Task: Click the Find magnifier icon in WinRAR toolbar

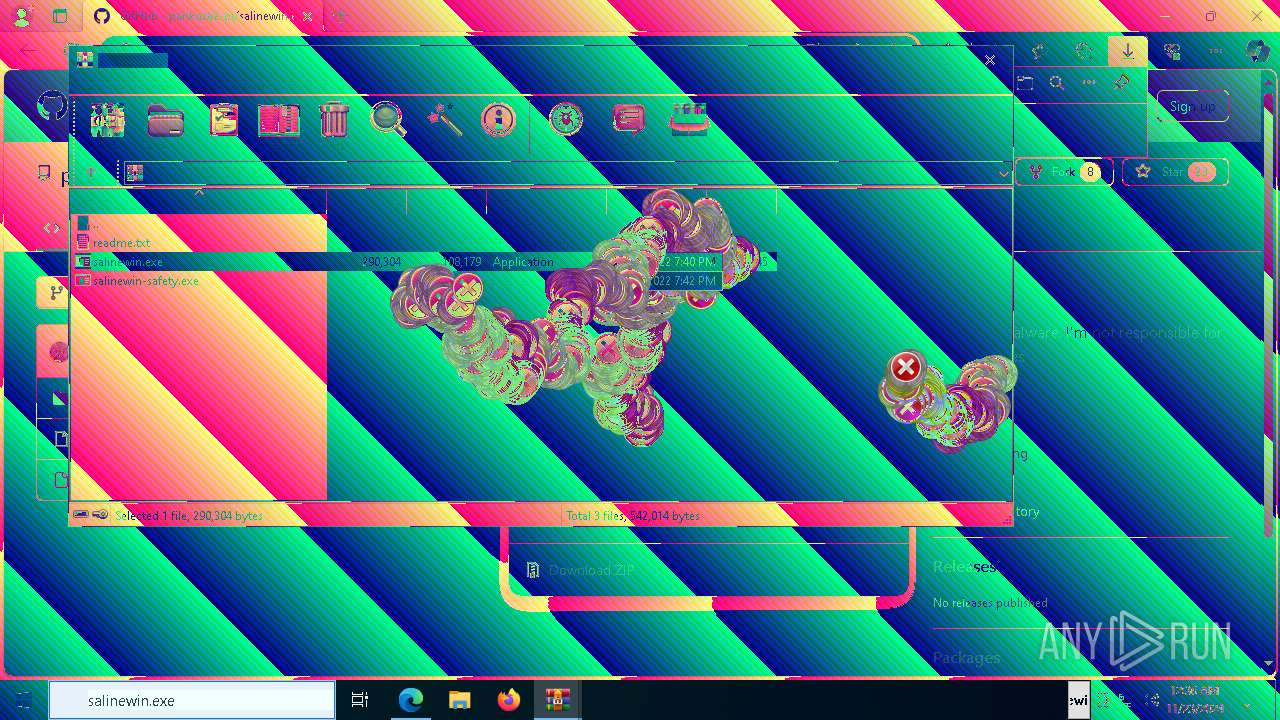Action: tap(388, 120)
